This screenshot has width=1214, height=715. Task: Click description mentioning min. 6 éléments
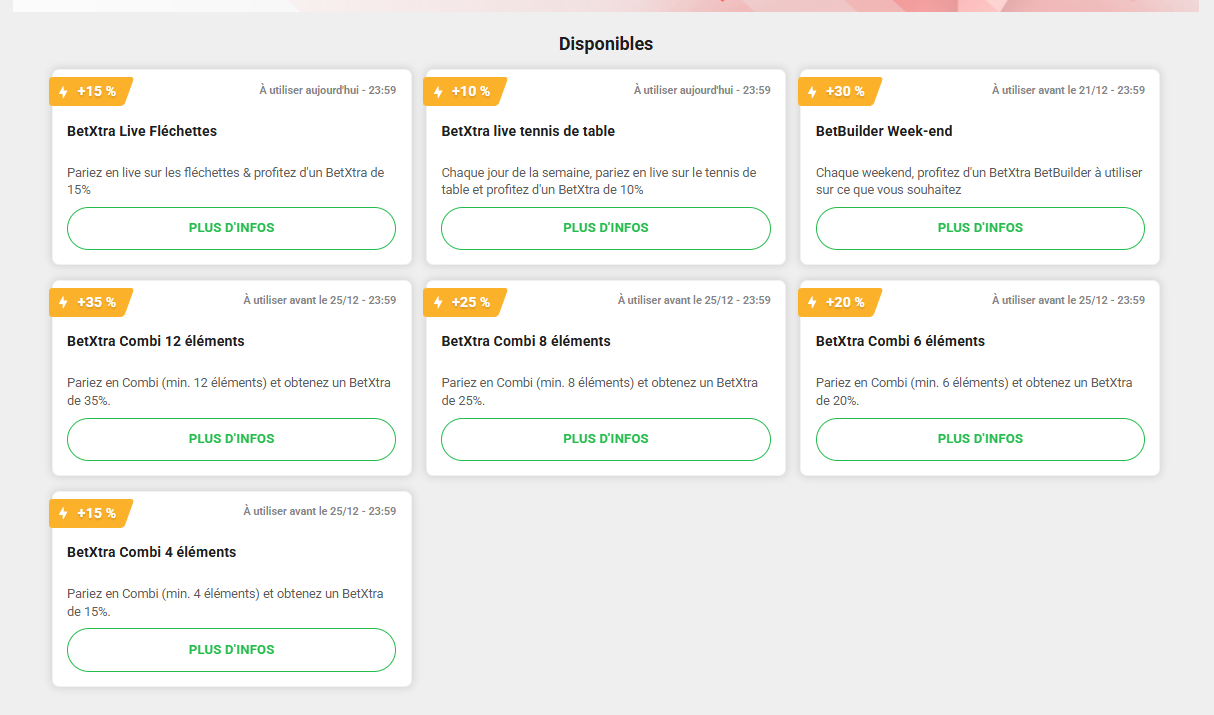974,392
